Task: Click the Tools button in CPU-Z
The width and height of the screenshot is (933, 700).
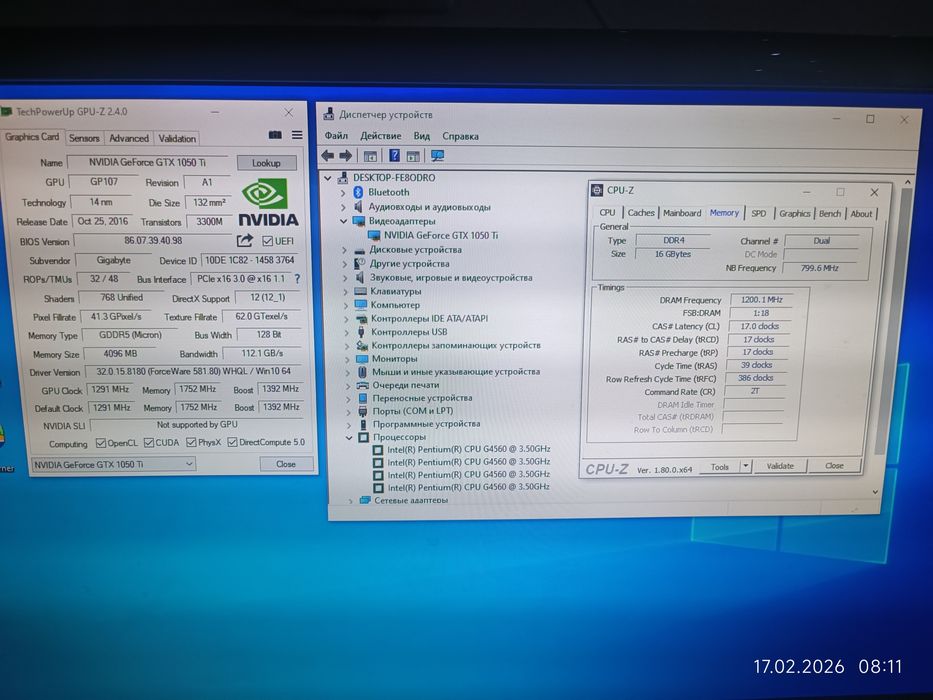Action: pyautogui.click(x=720, y=467)
